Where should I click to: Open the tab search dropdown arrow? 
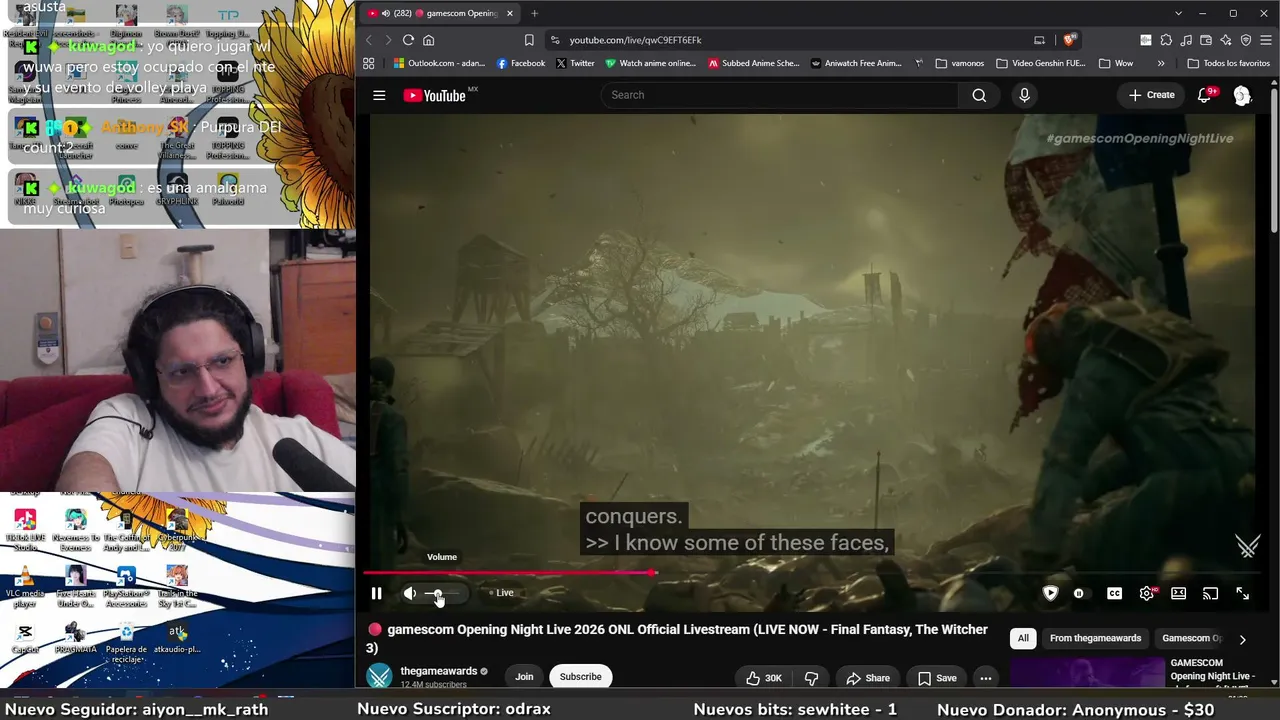pyautogui.click(x=1178, y=13)
